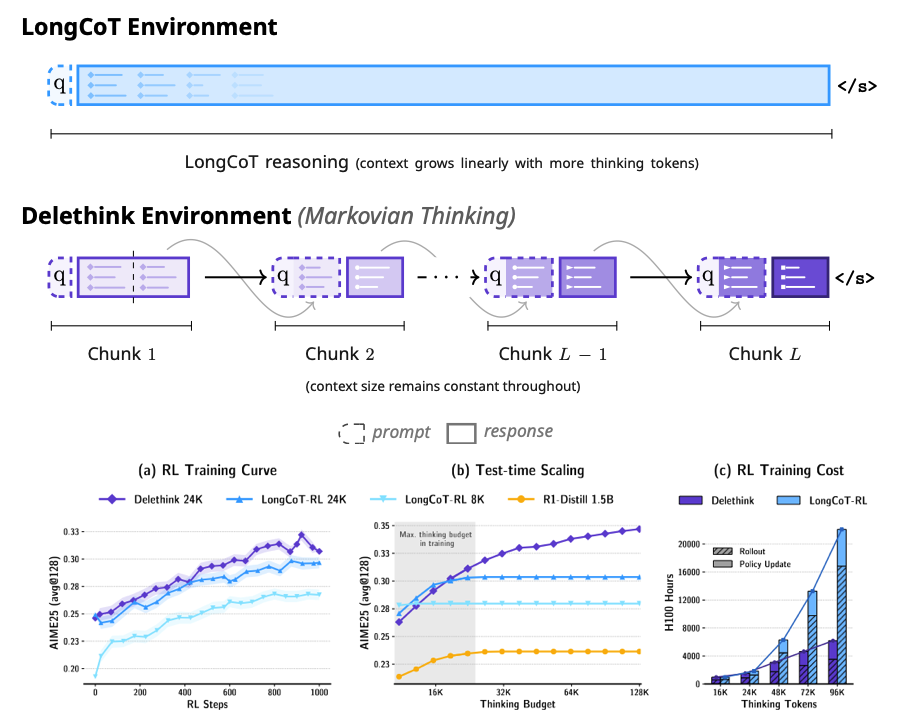
Task: Click the tallest blue bar at 96K tokens
Action: [842, 605]
